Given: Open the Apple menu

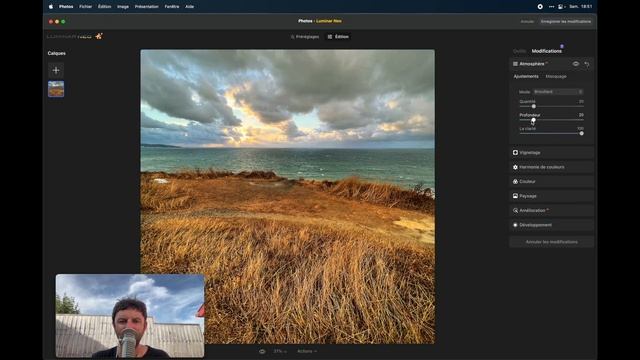Looking at the screenshot, I should point(51,7).
